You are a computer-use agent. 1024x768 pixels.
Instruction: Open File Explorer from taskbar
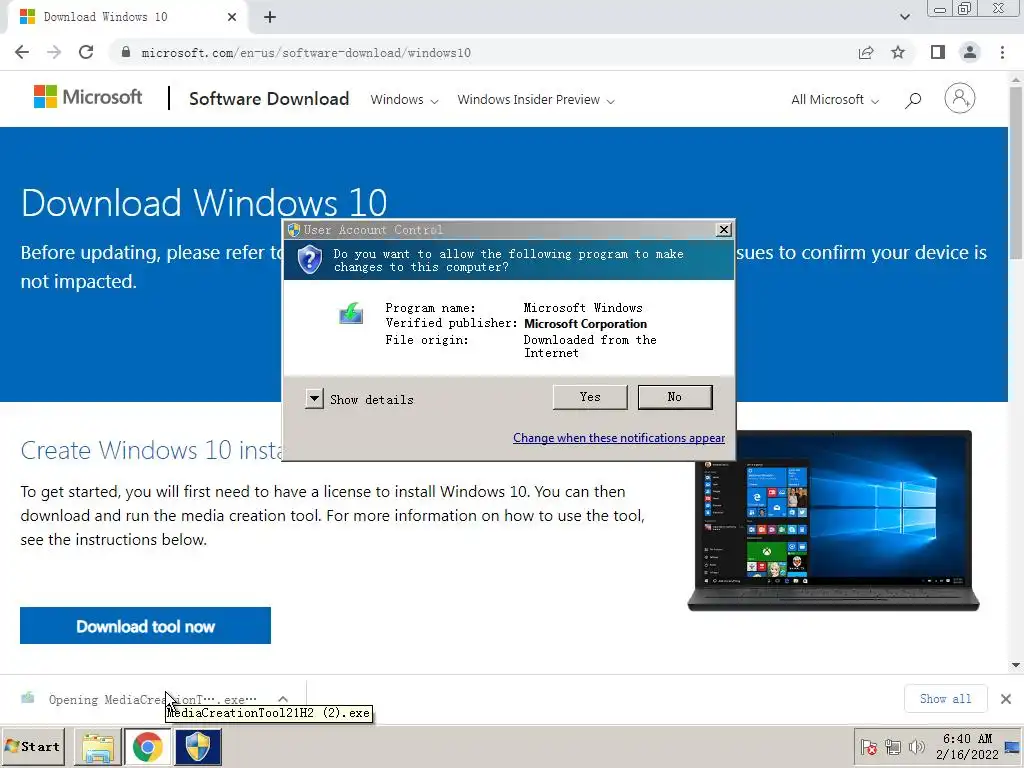coord(98,746)
